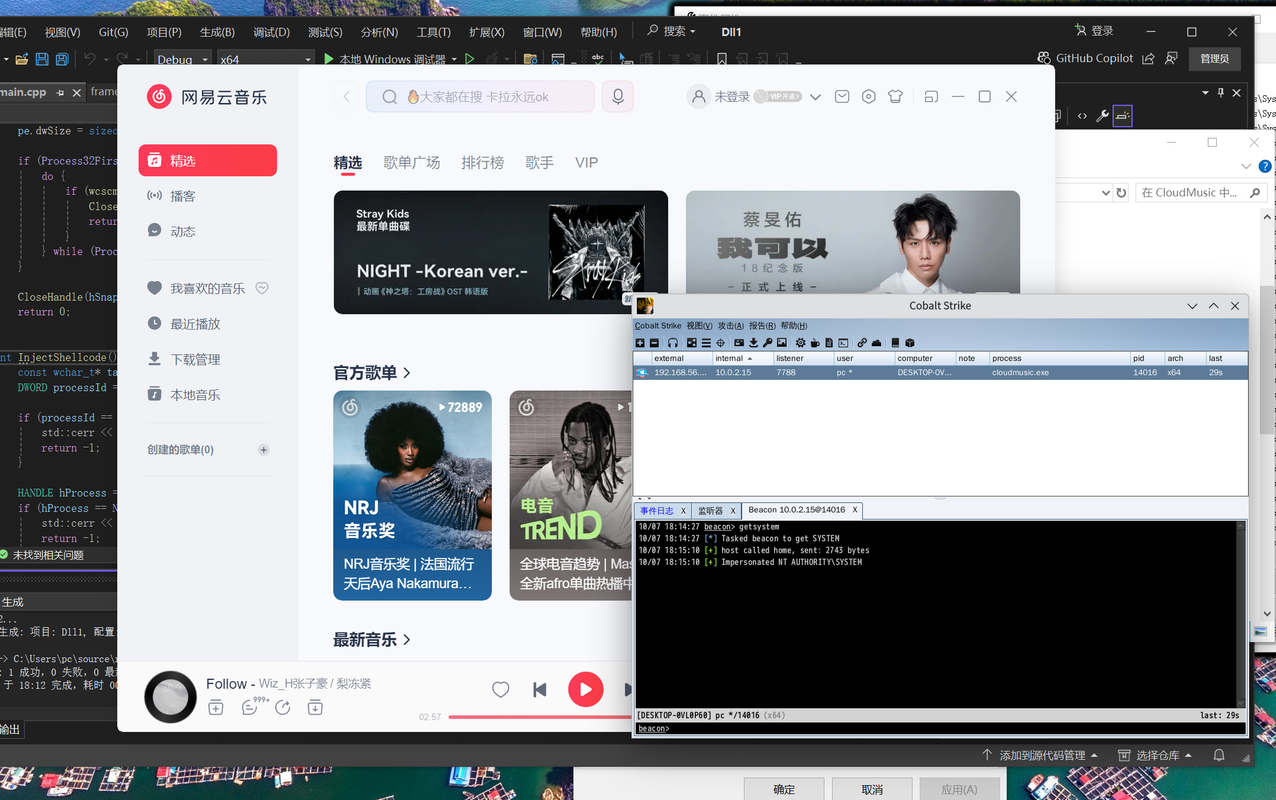Expand the user account dropdown chevron in NetEase Music
Image resolution: width=1276 pixels, height=800 pixels.
click(815, 97)
